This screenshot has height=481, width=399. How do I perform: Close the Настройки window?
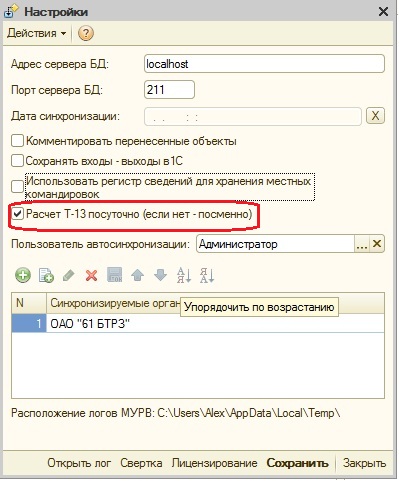click(383, 12)
